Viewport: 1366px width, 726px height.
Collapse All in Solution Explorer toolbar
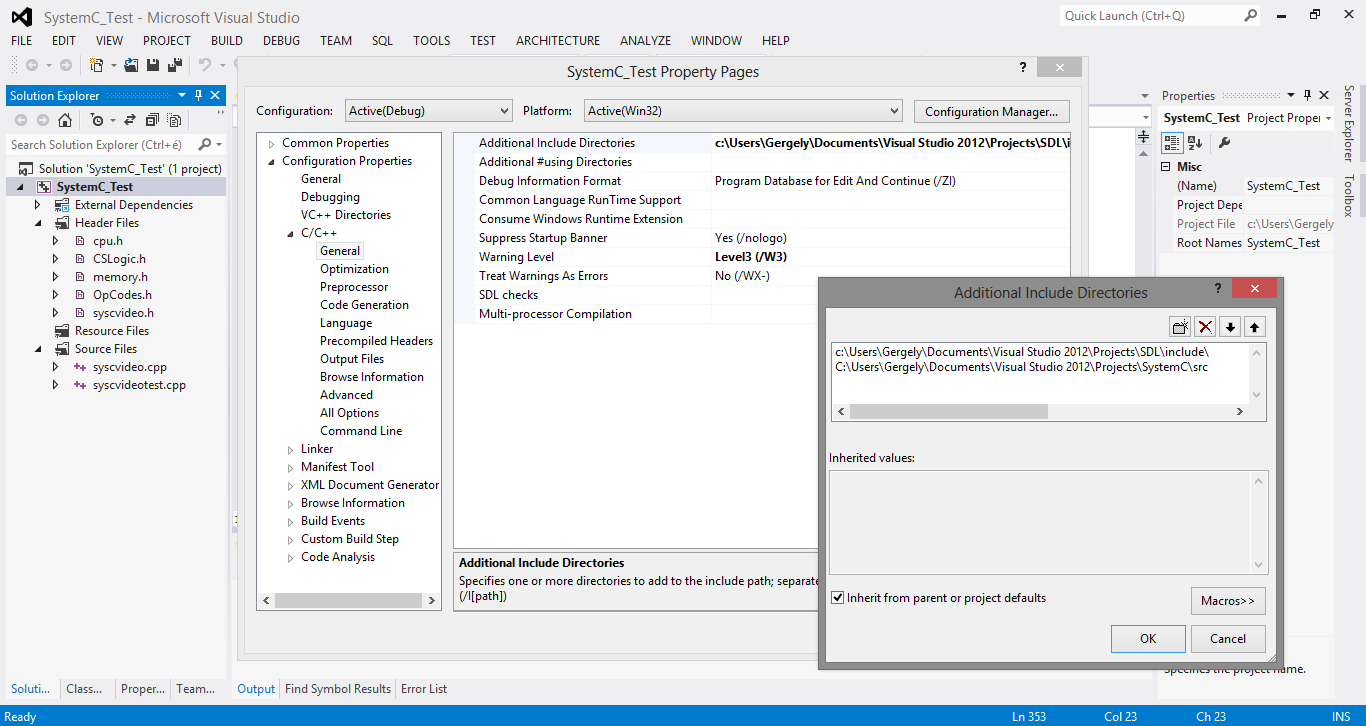tap(152, 120)
